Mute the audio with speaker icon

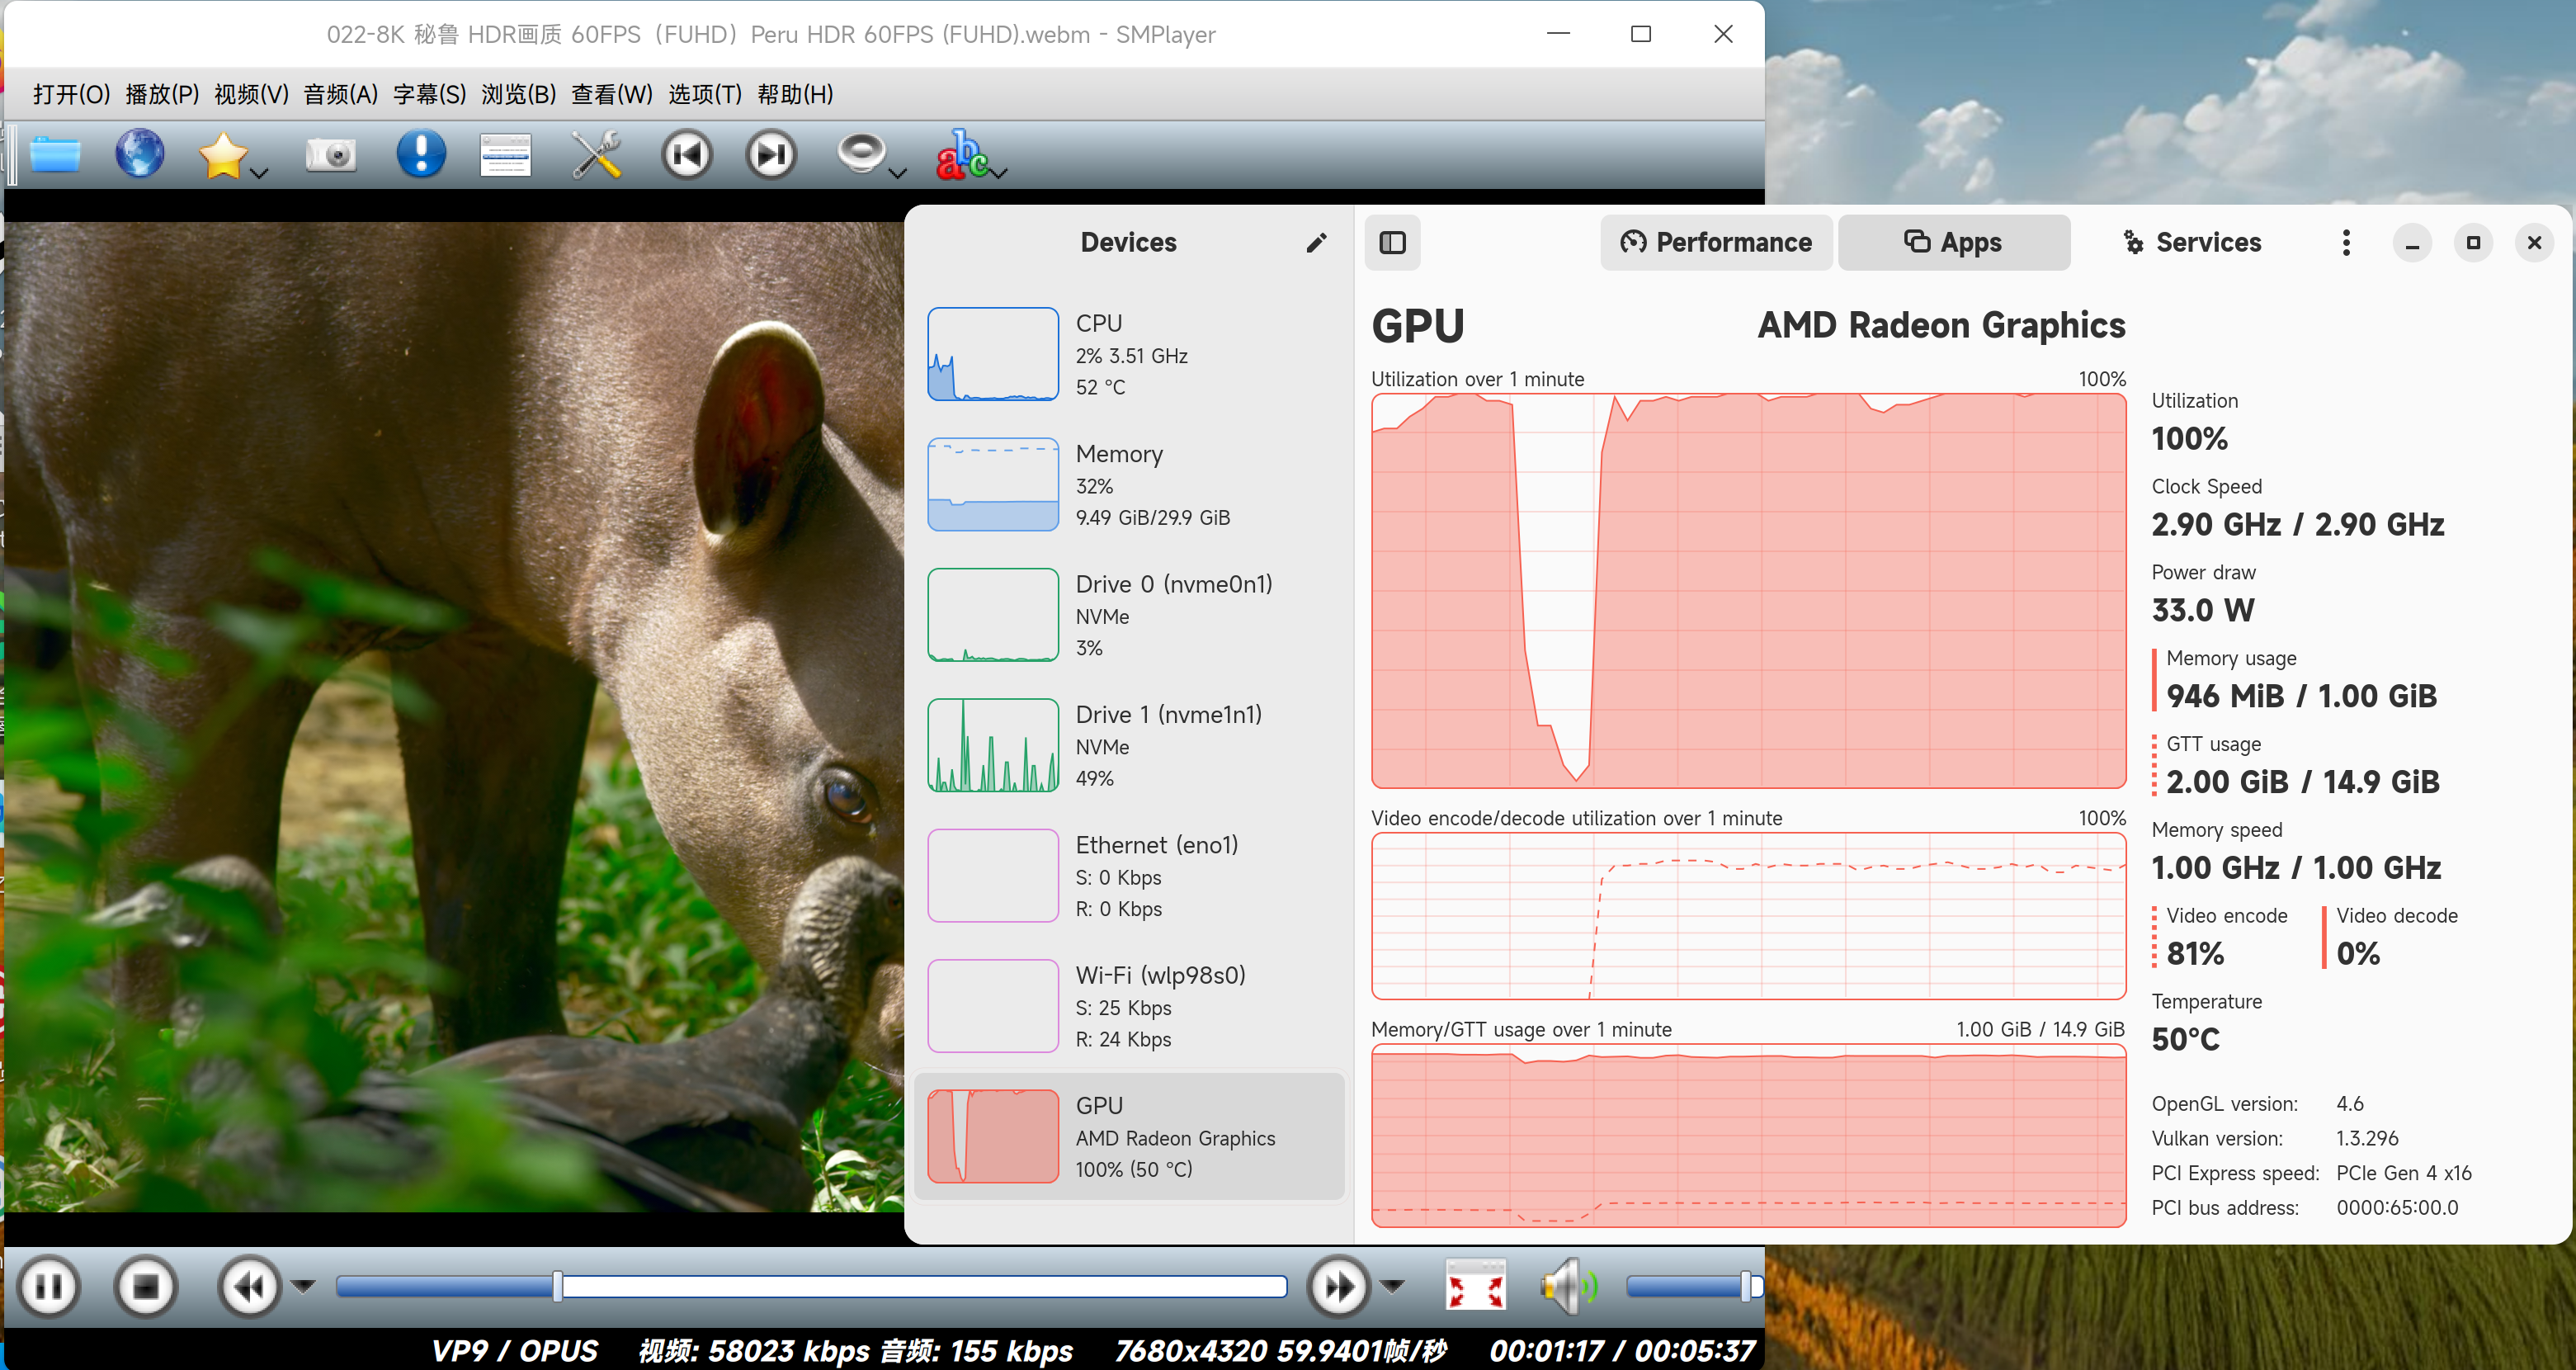click(x=1568, y=1286)
